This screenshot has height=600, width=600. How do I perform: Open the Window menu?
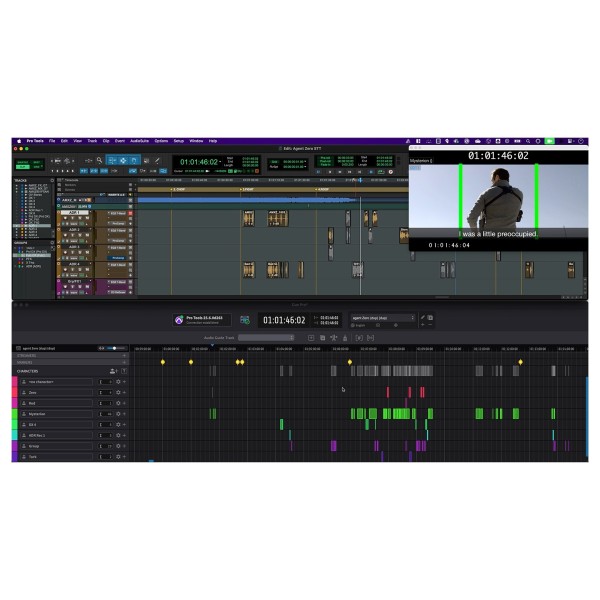tap(196, 141)
